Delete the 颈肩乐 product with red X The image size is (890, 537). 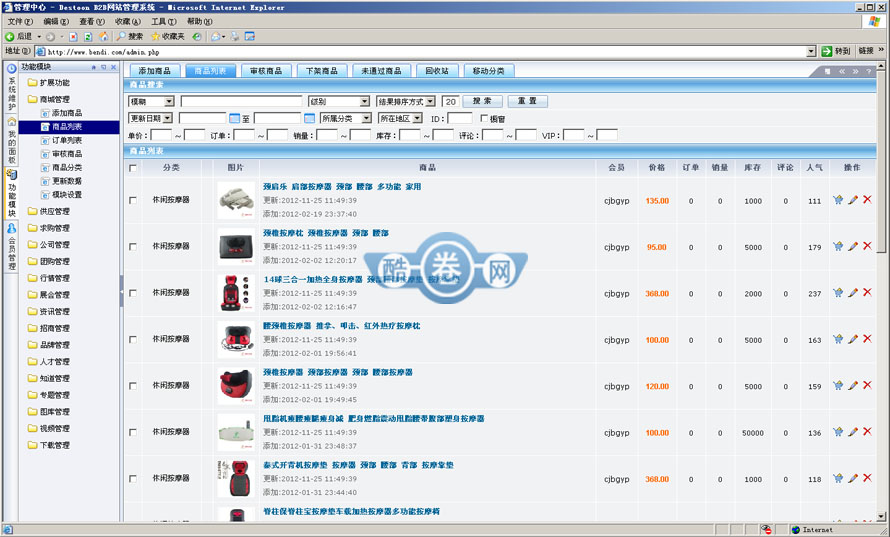tap(867, 200)
